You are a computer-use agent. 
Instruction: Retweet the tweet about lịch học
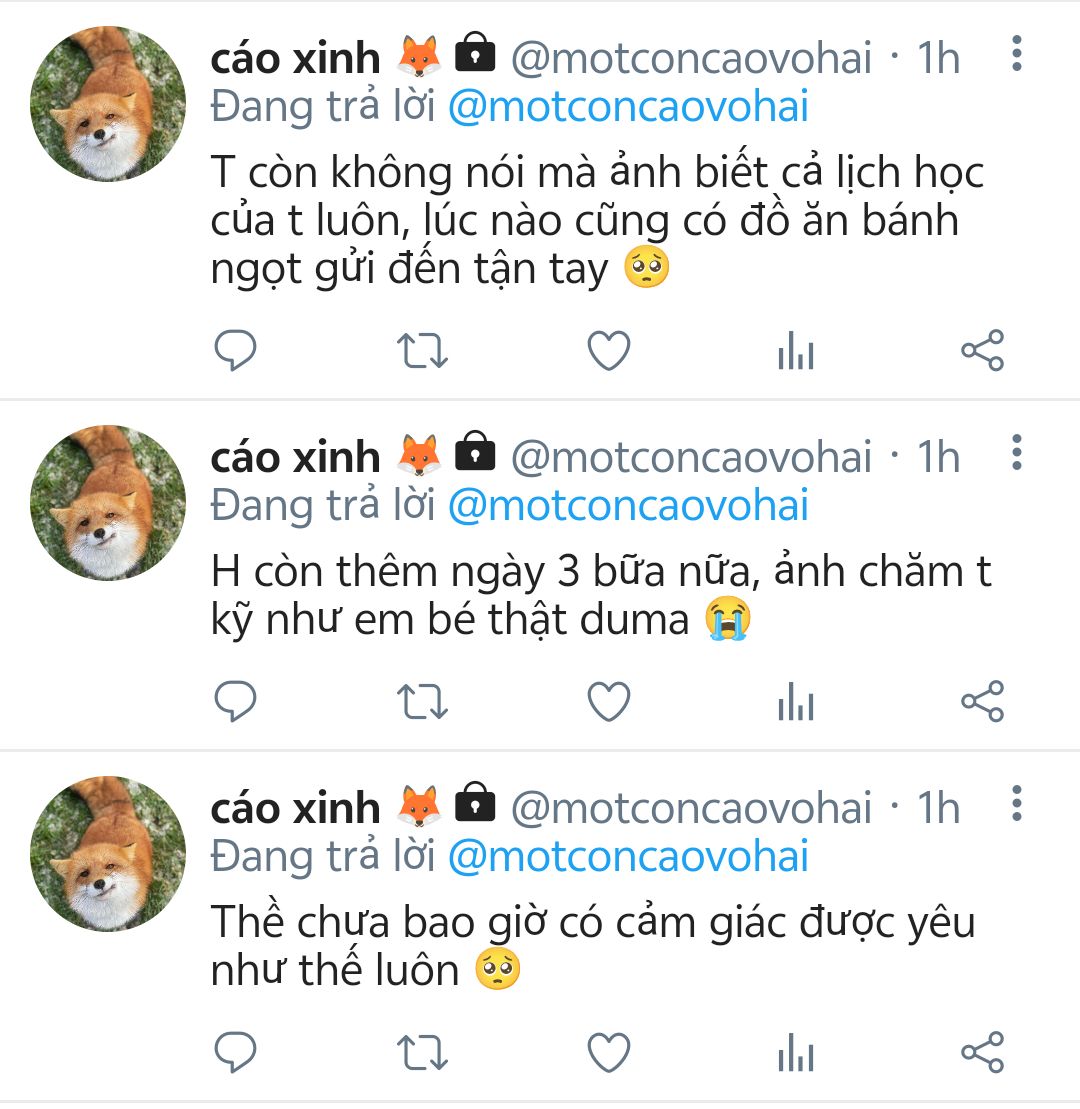tap(422, 351)
